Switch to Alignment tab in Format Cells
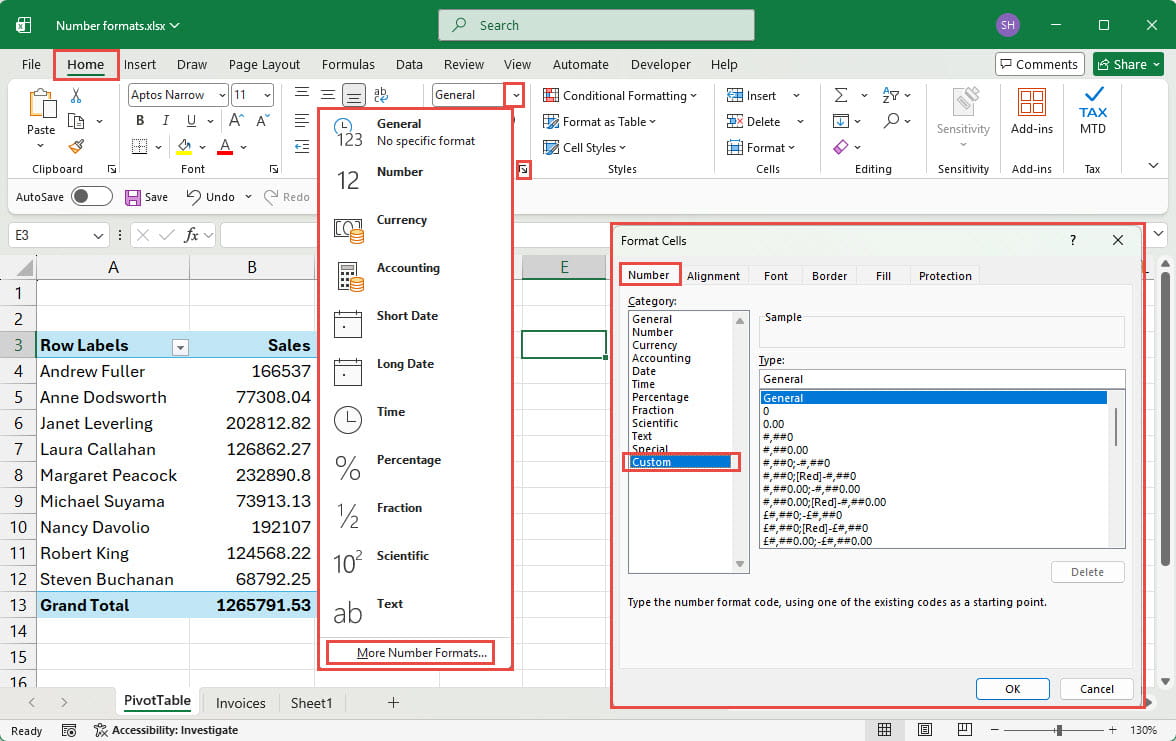 point(712,276)
